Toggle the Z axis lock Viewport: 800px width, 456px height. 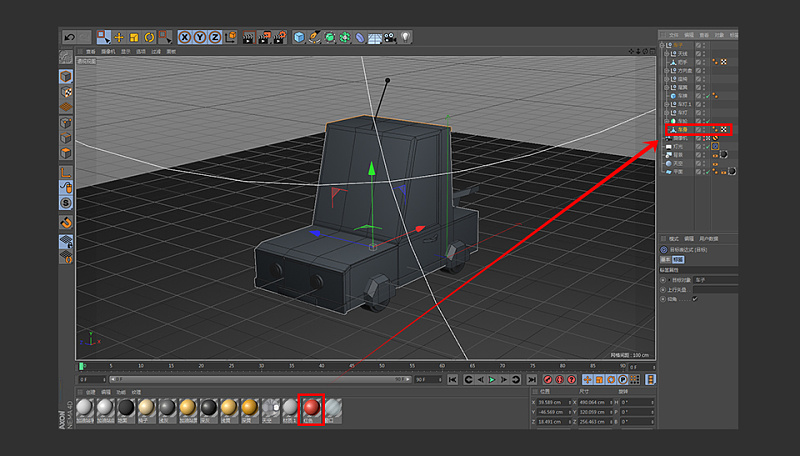[x=215, y=37]
